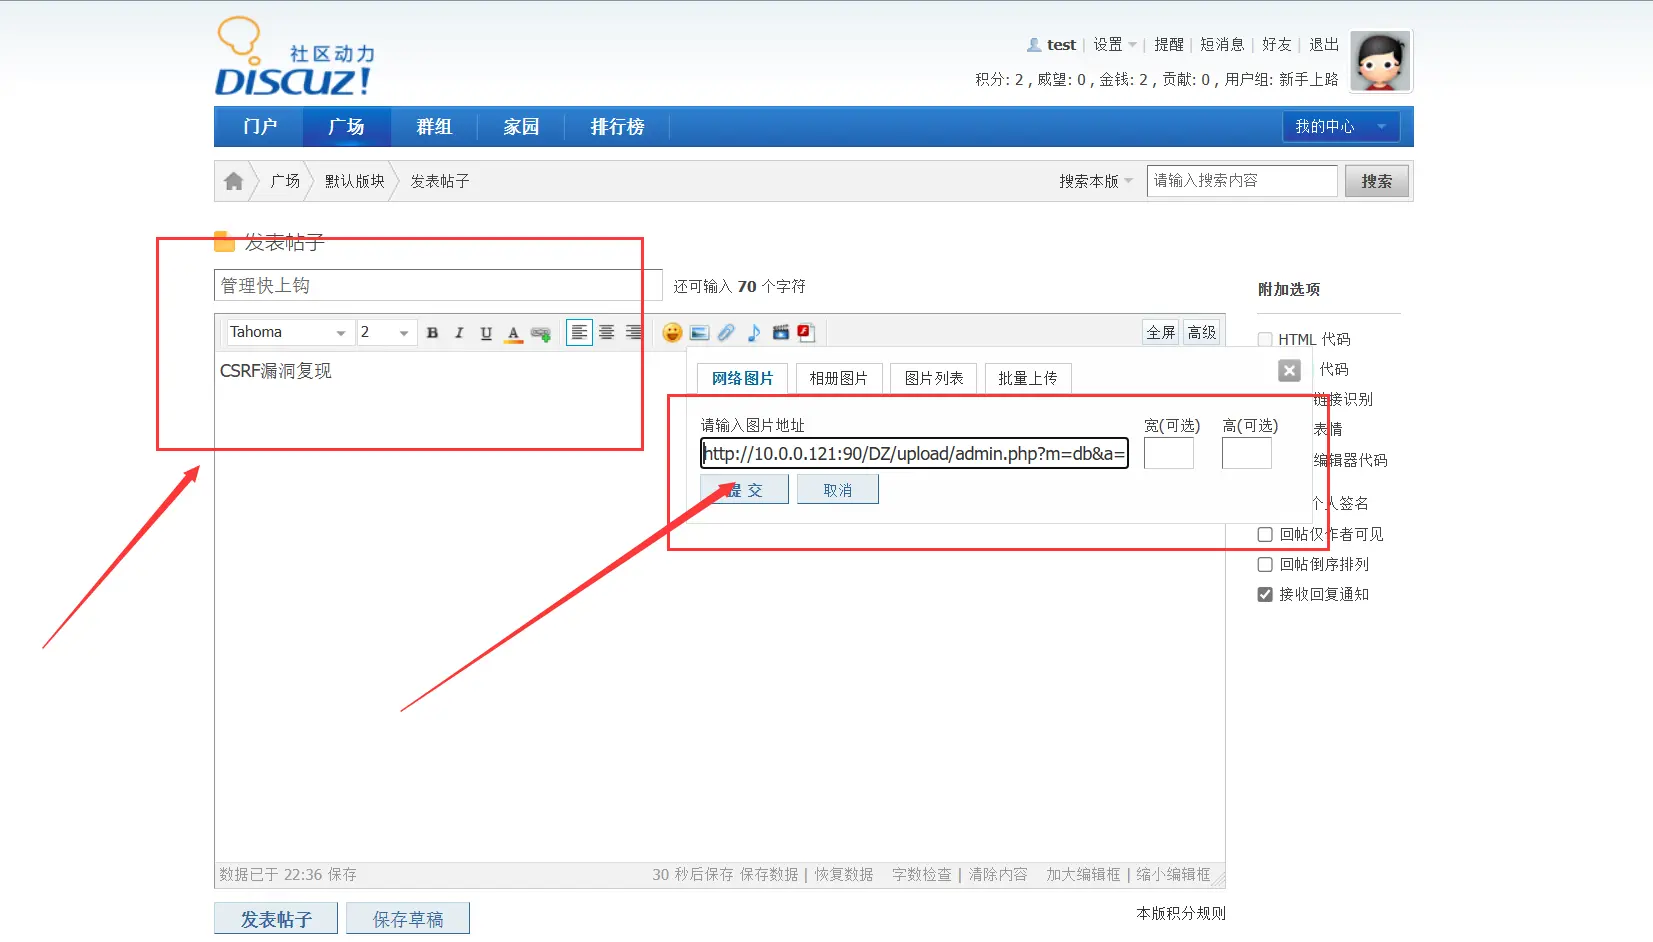Image resolution: width=1653 pixels, height=942 pixels.
Task: Open the 门户 navigation item
Action: click(260, 127)
